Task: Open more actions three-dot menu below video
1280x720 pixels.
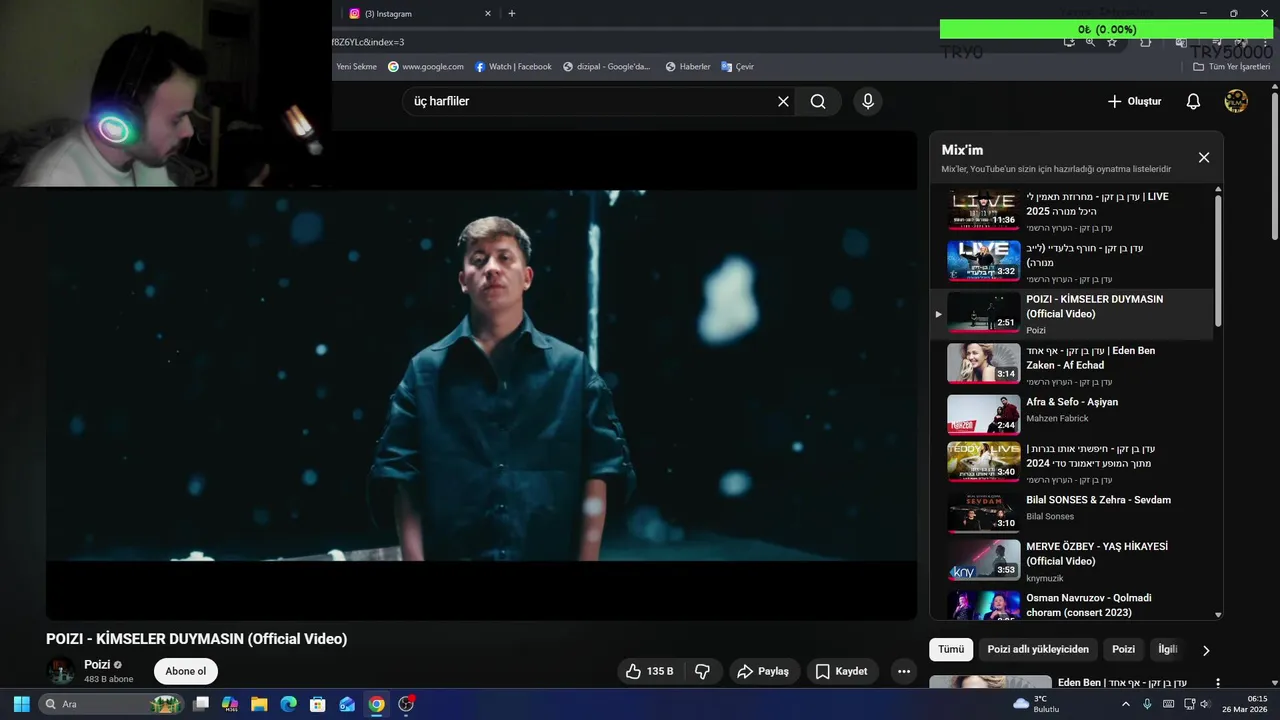Action: pyautogui.click(x=904, y=671)
